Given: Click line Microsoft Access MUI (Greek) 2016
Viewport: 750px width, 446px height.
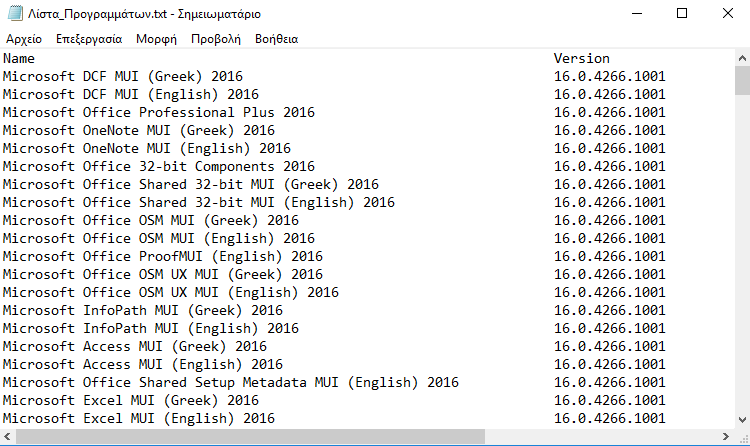Looking at the screenshot, I should (135, 346).
